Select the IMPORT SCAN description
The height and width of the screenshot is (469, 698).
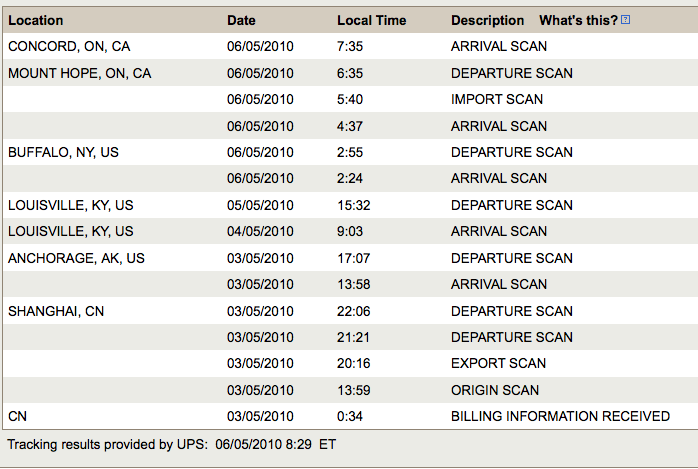[497, 99]
